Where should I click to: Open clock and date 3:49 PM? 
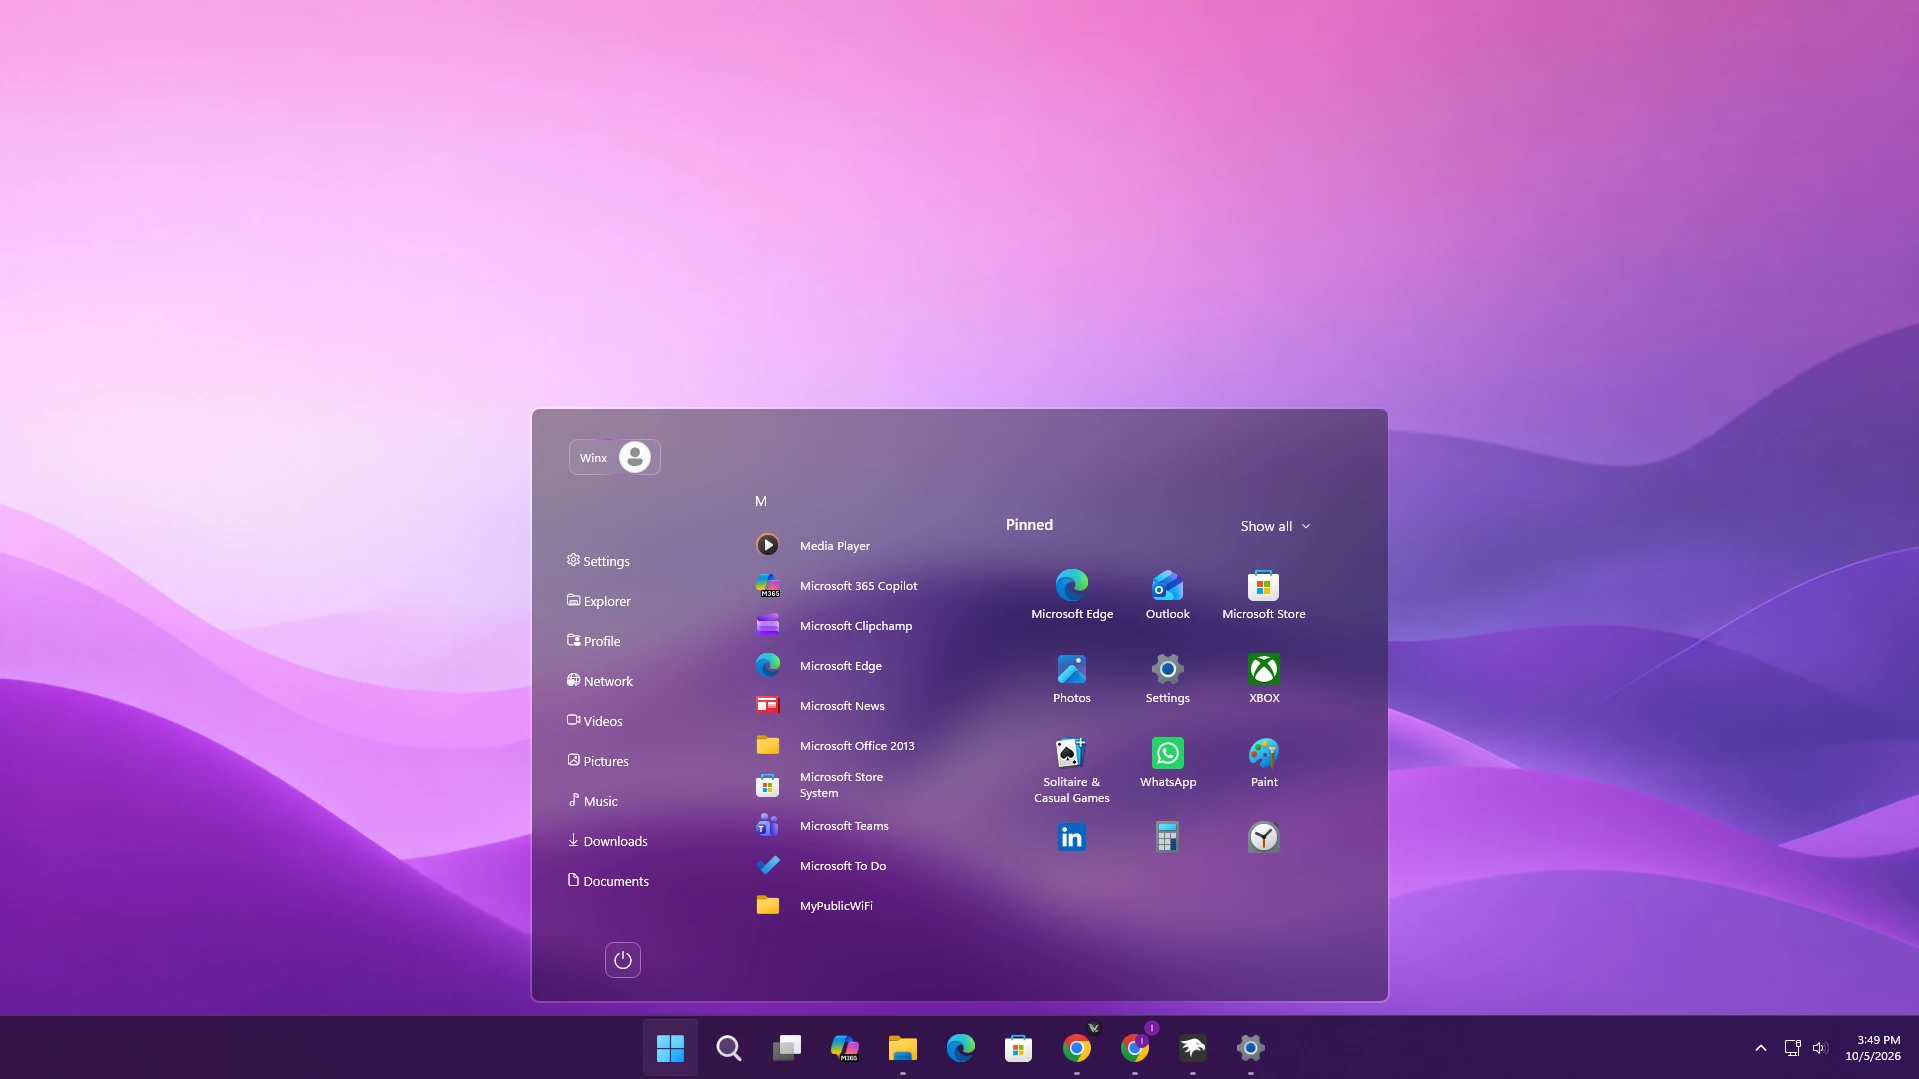[x=1873, y=1048]
